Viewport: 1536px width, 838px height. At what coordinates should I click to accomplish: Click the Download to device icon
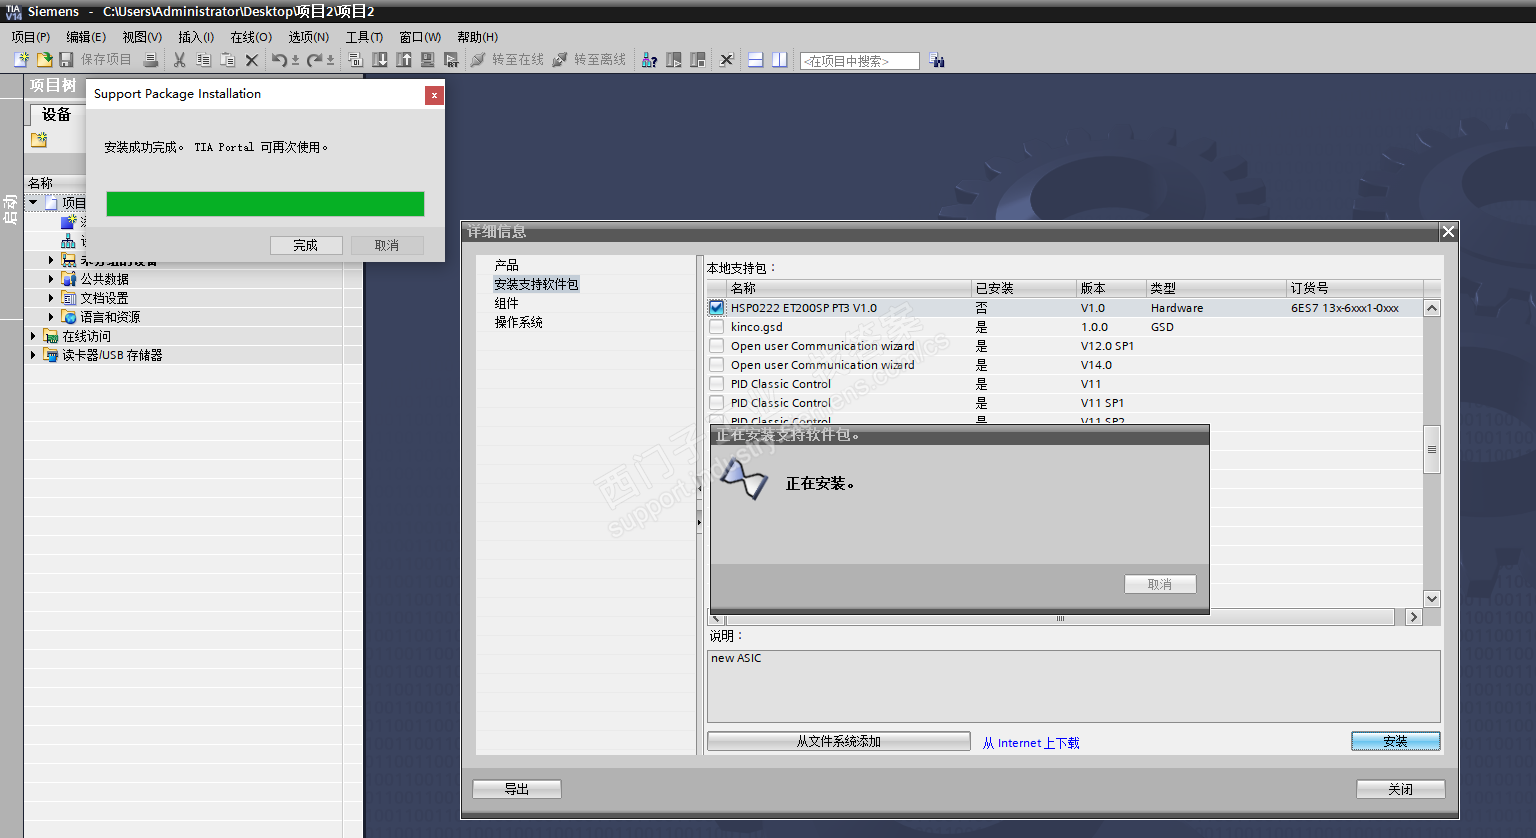tap(380, 60)
